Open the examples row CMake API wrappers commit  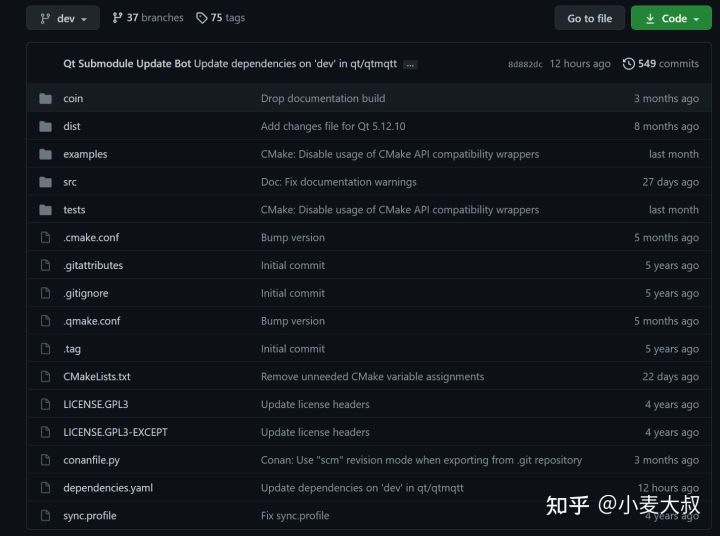coord(399,154)
